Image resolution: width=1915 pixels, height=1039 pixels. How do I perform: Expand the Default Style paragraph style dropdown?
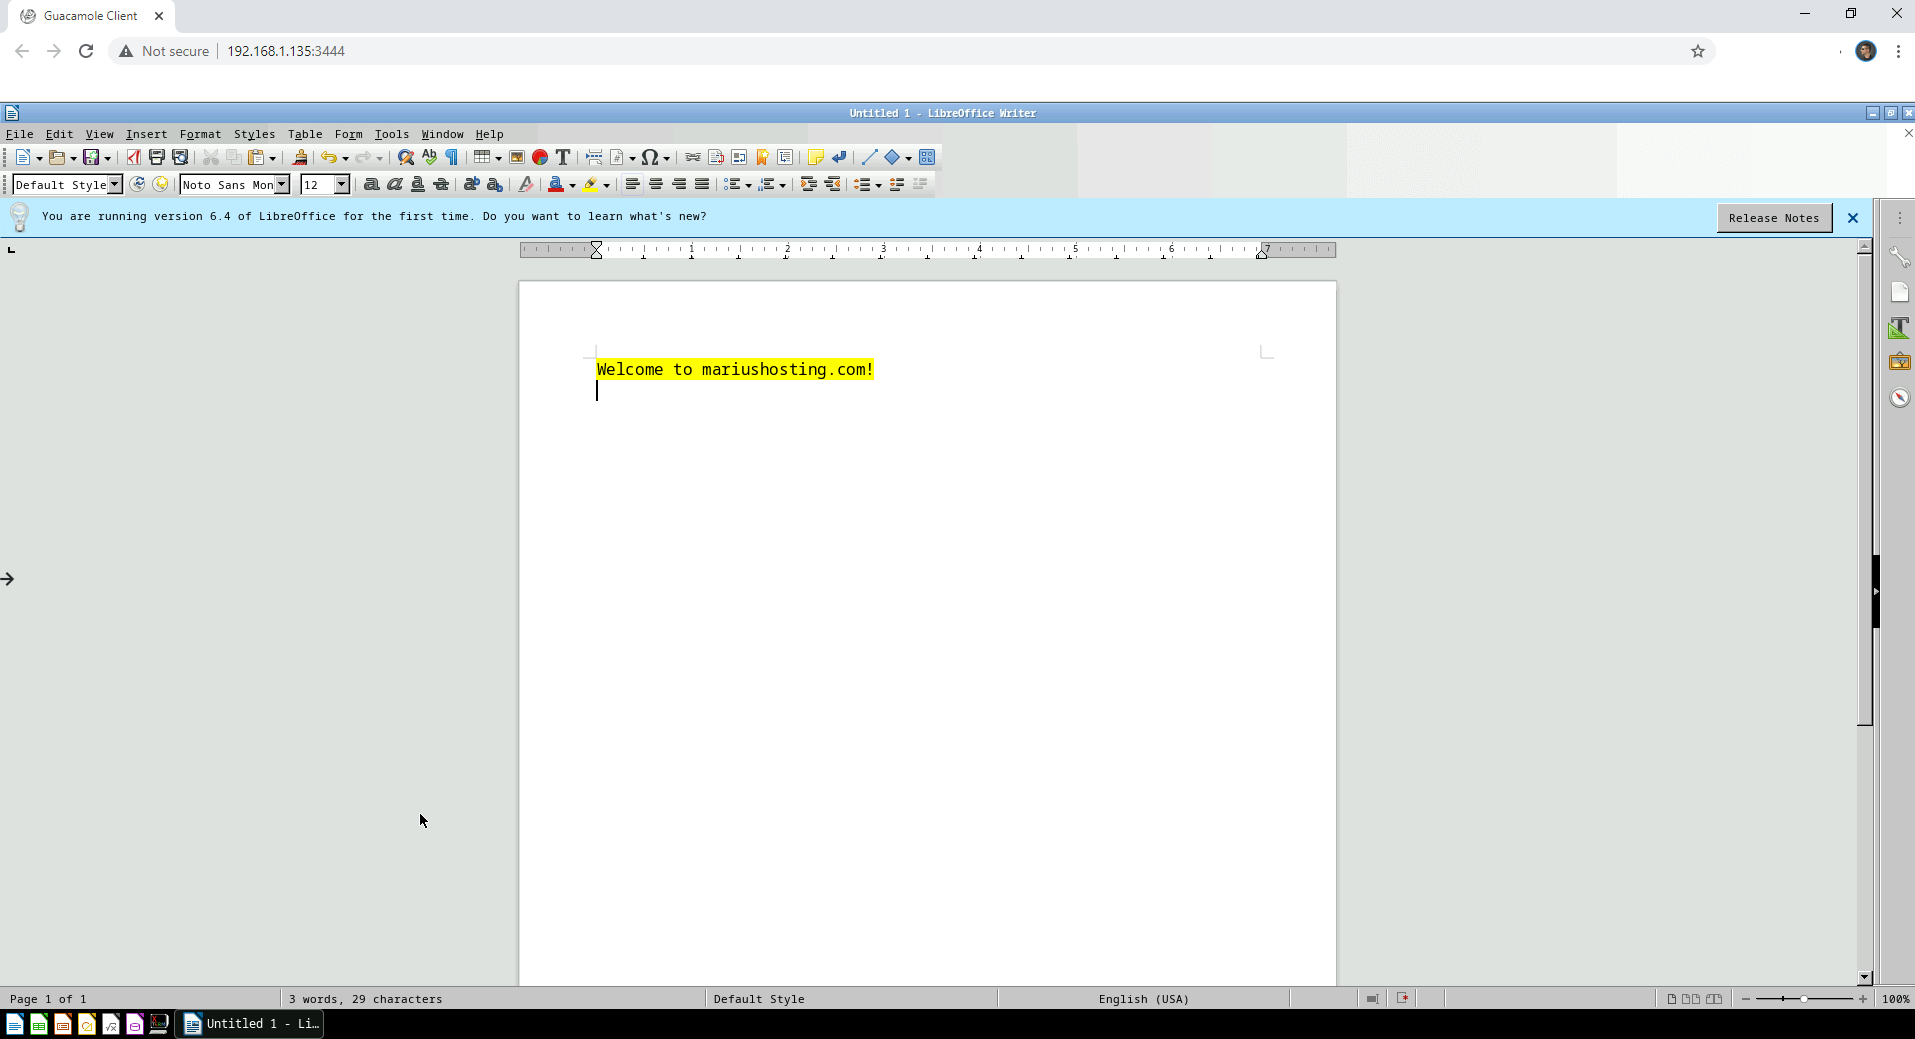point(115,184)
